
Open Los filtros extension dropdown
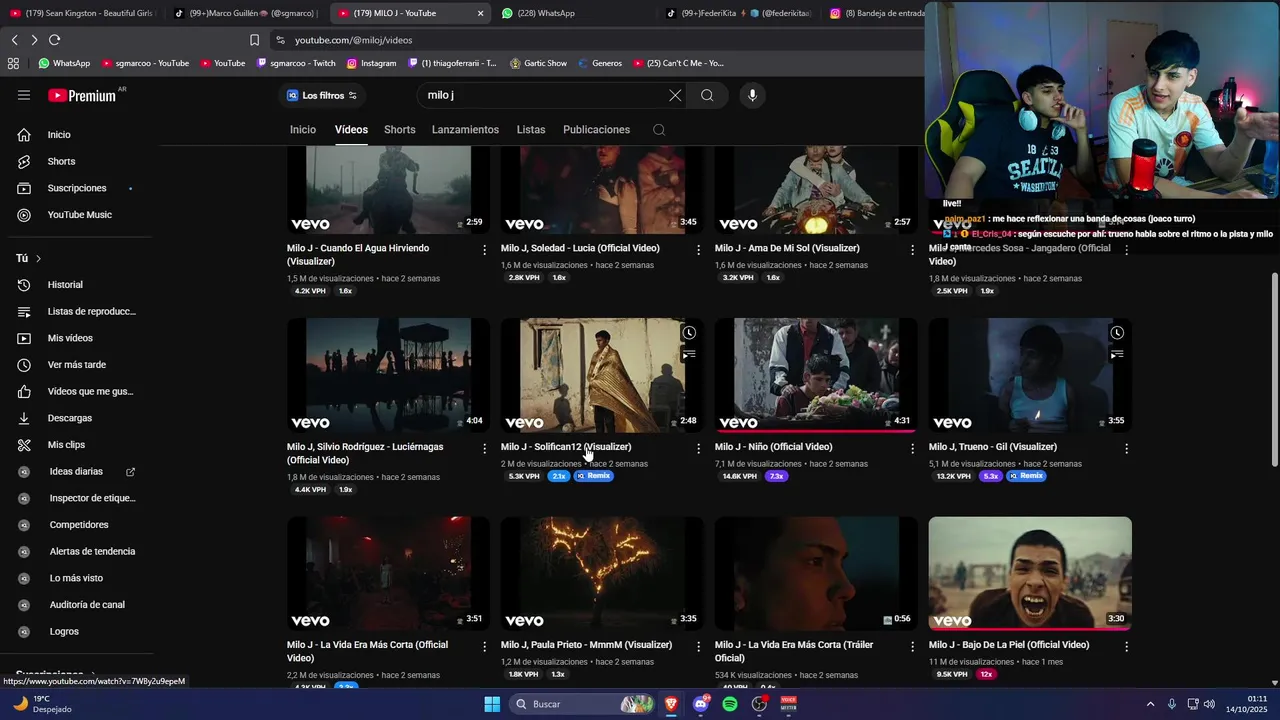click(x=322, y=95)
